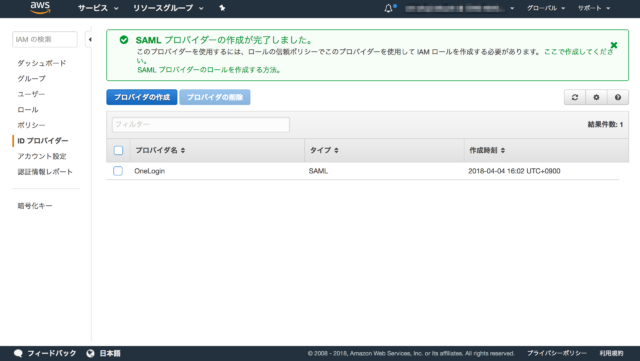Click the pin shortcut icon in header
The width and height of the screenshot is (640, 361).
(x=222, y=8)
